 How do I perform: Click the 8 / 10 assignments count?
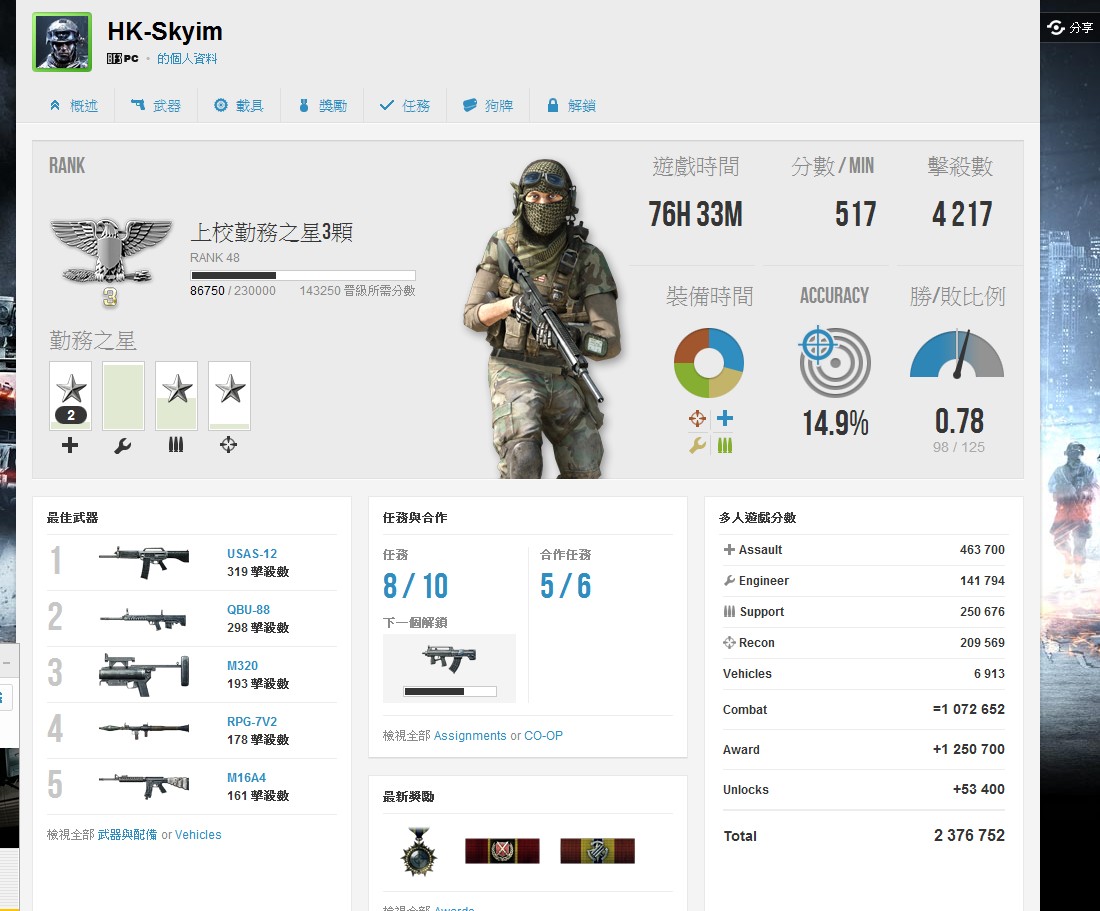(x=415, y=586)
